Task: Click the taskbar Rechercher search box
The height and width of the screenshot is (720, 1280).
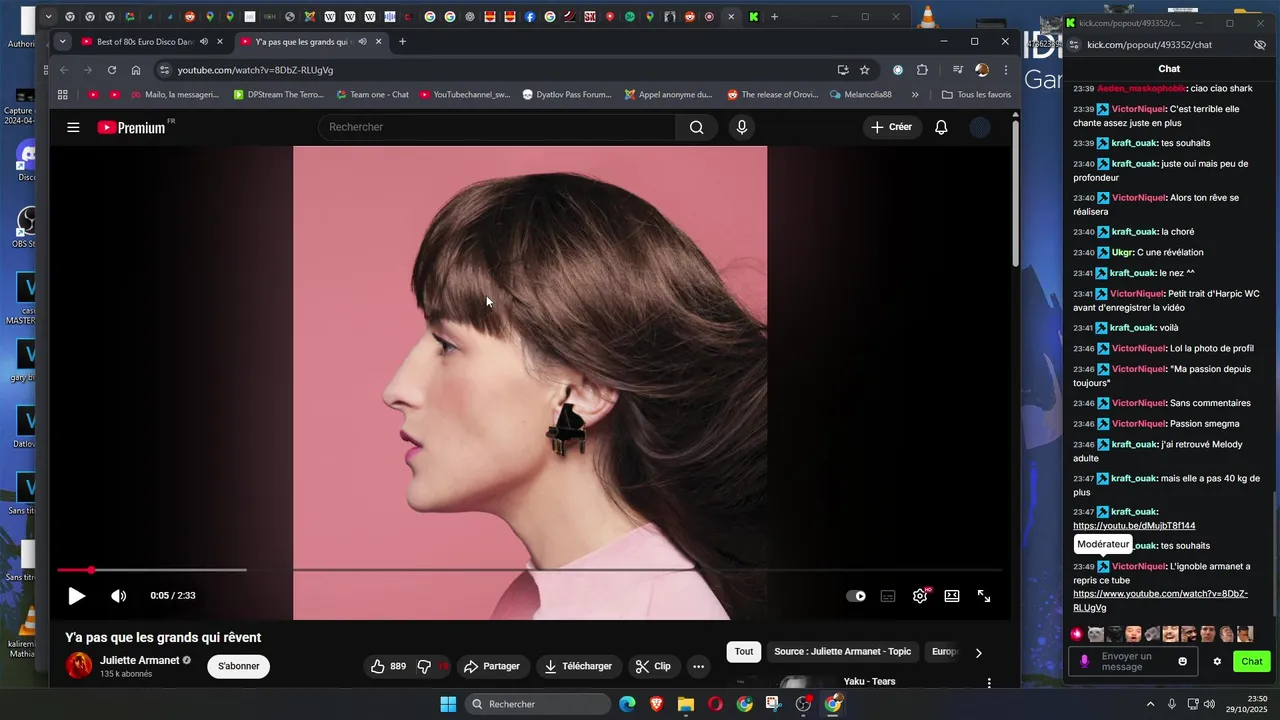Action: point(539,704)
